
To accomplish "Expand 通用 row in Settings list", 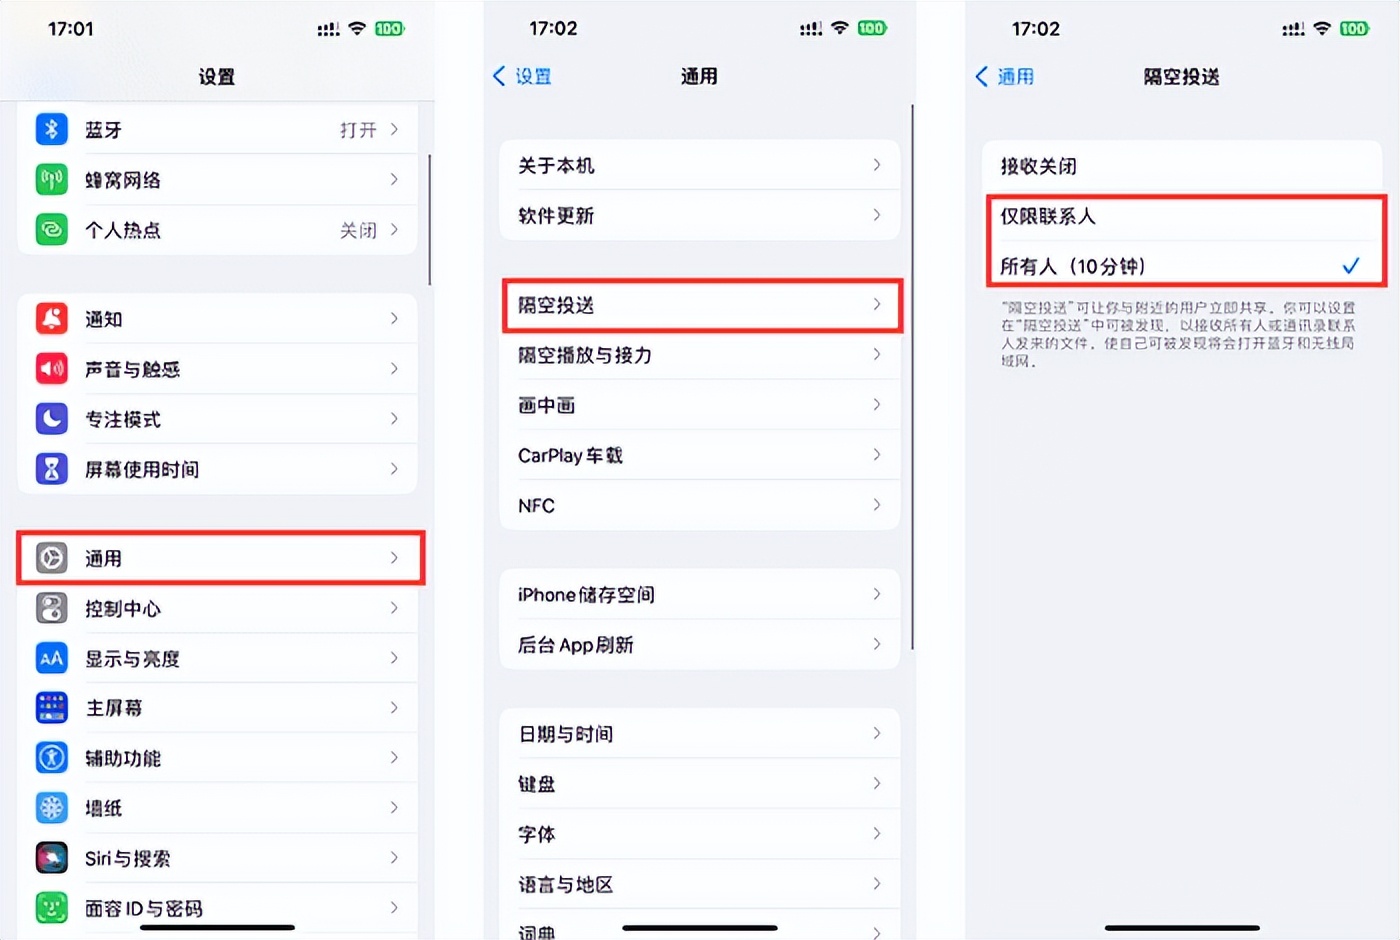I will (x=220, y=558).
